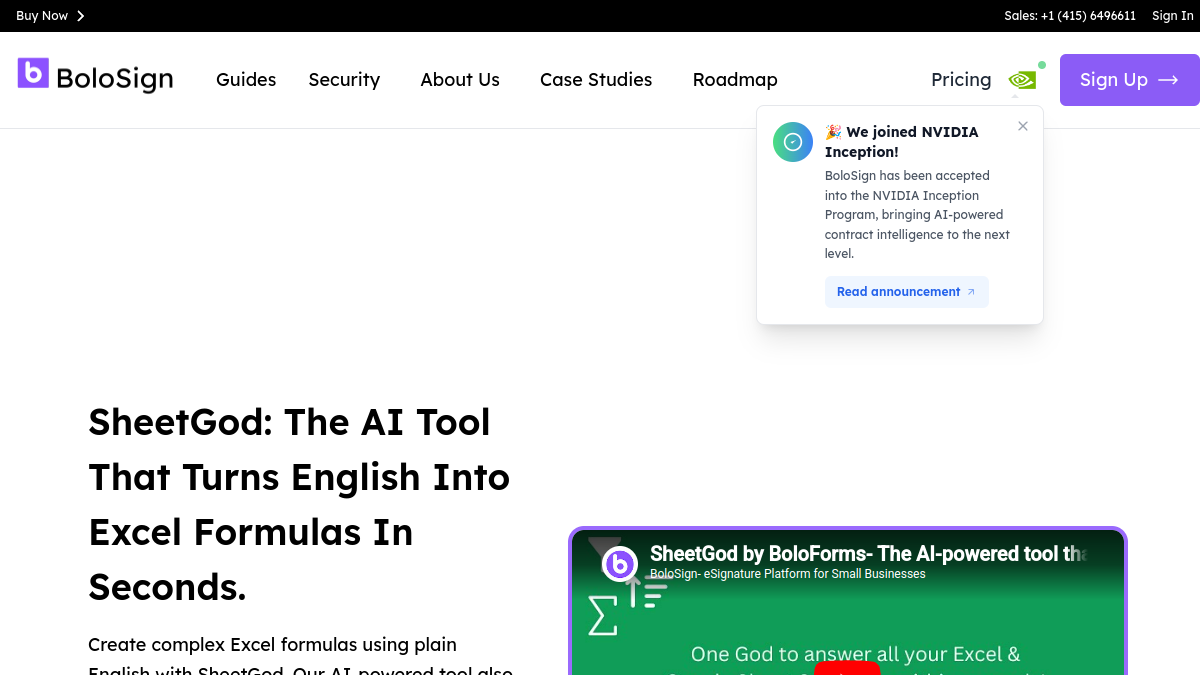This screenshot has width=1200, height=675.
Task: Open the About Us menu
Action: click(460, 80)
